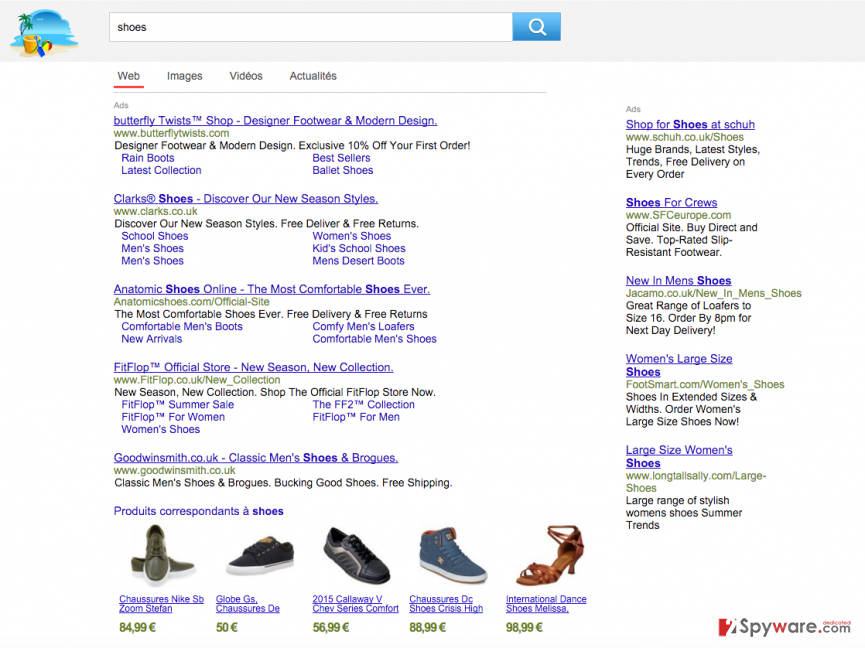This screenshot has height=648, width=865.
Task: Click the www.SFCeurope.com URL text
Action: click(x=678, y=215)
